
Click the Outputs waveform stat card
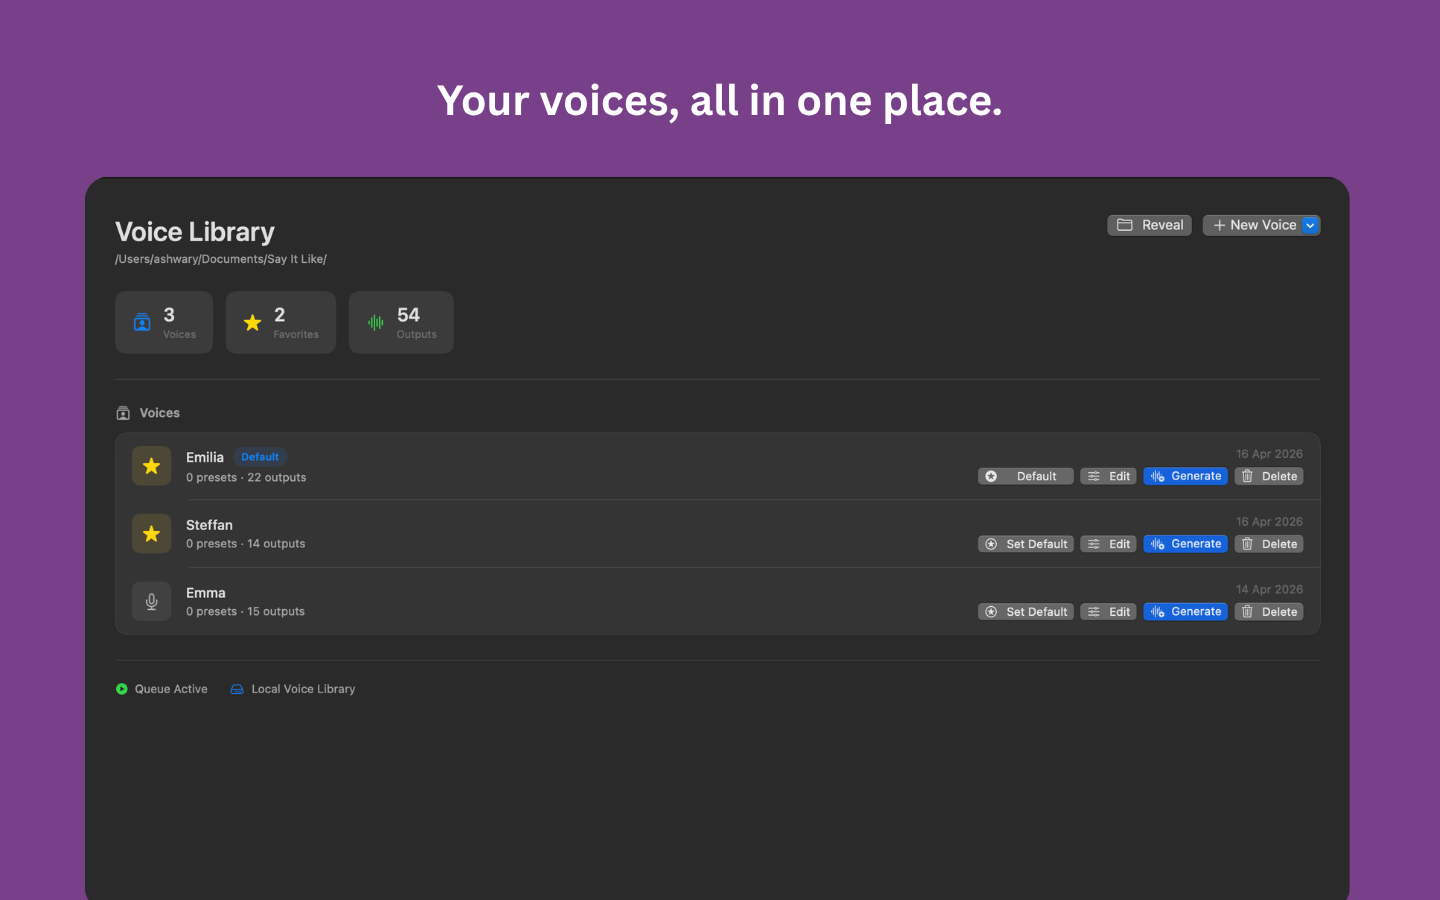pos(401,322)
